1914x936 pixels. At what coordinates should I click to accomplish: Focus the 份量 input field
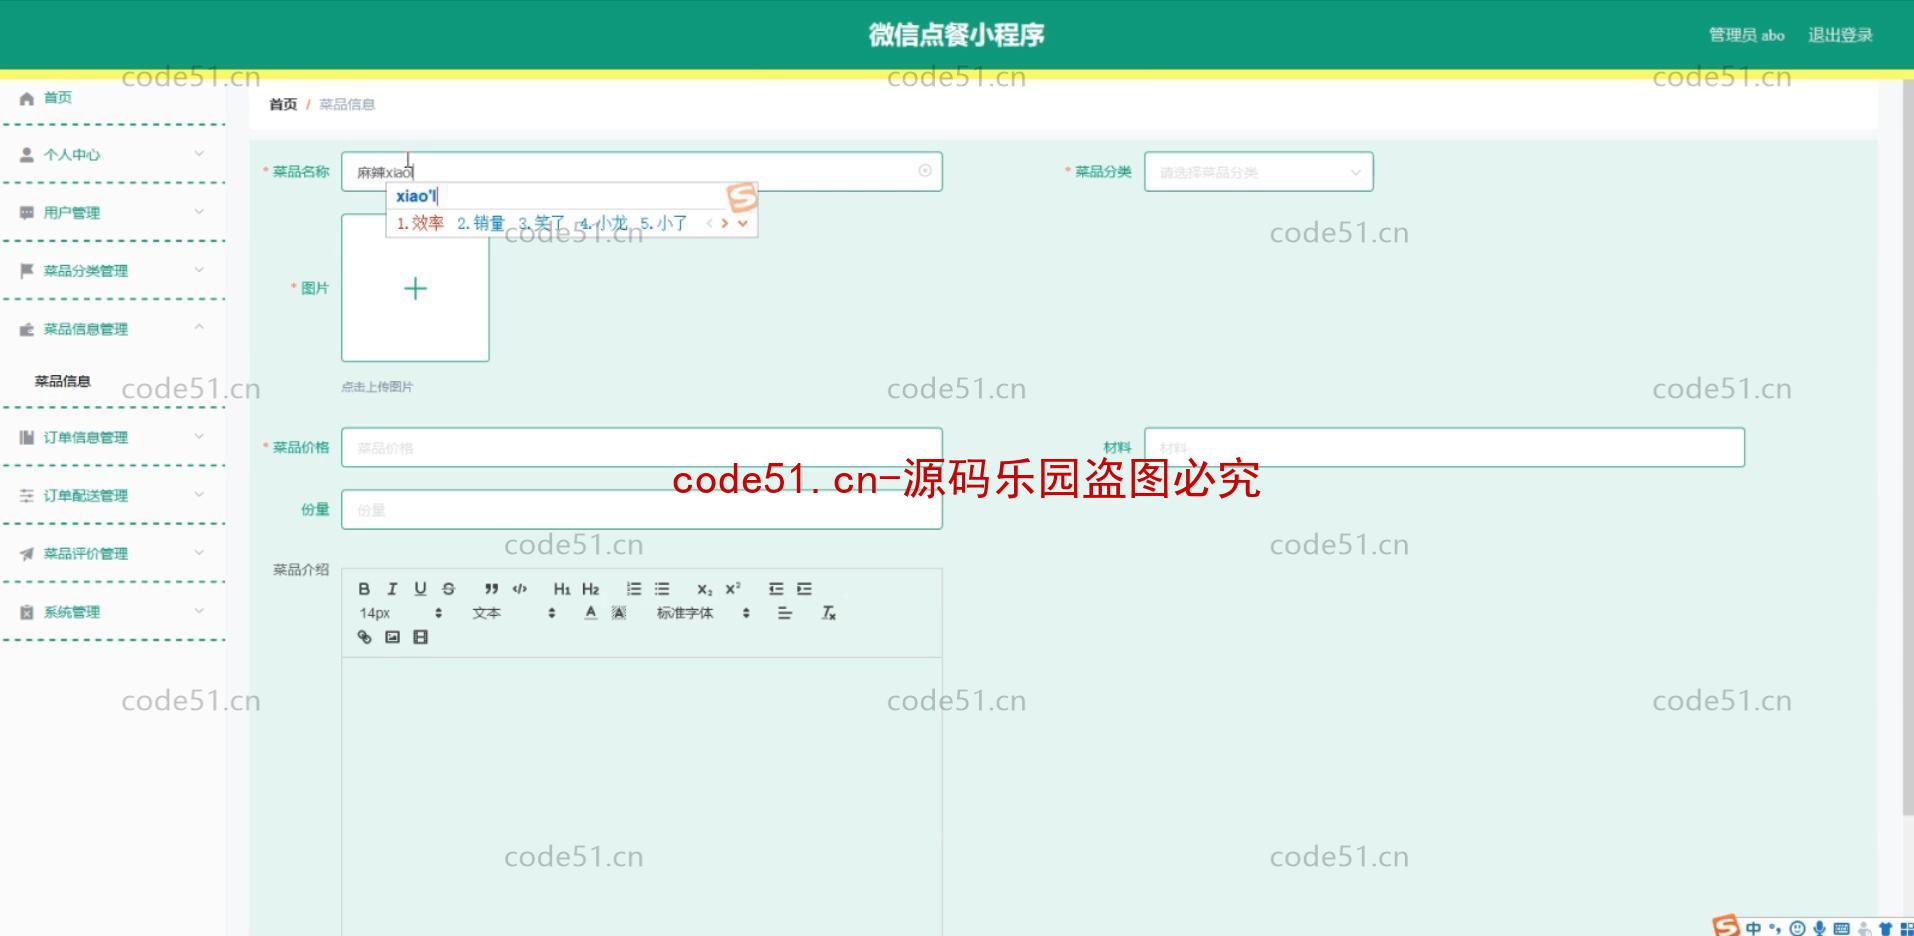tap(642, 510)
